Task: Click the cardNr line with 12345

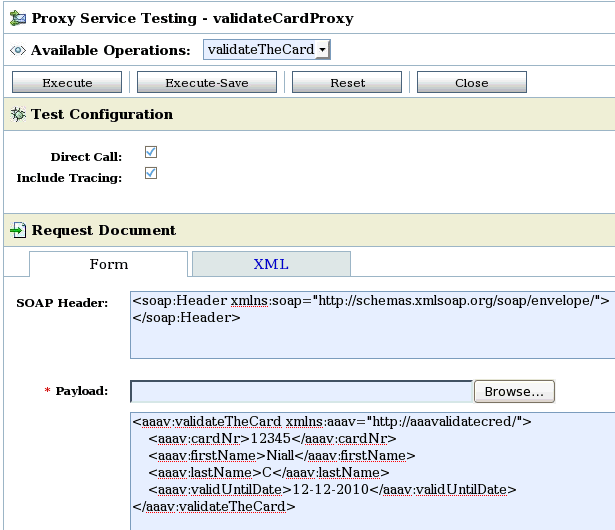Action: [x=272, y=438]
